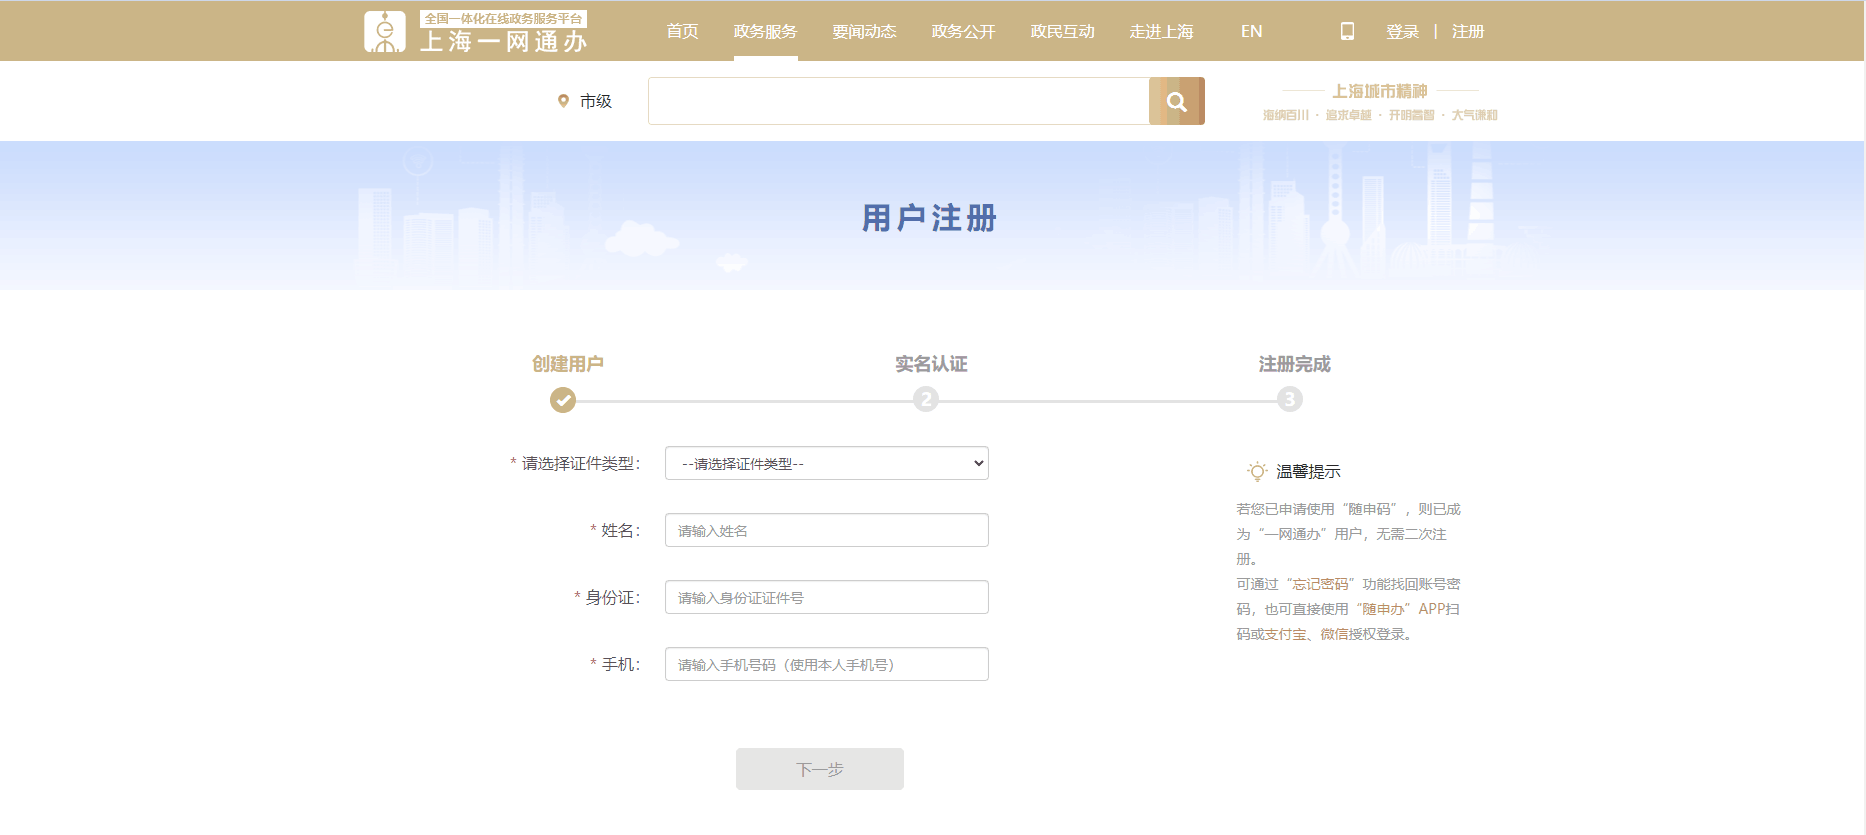Image resolution: width=1866 pixels, height=835 pixels.
Task: Click the step 3 circle for 注册完成
Action: 1290,400
